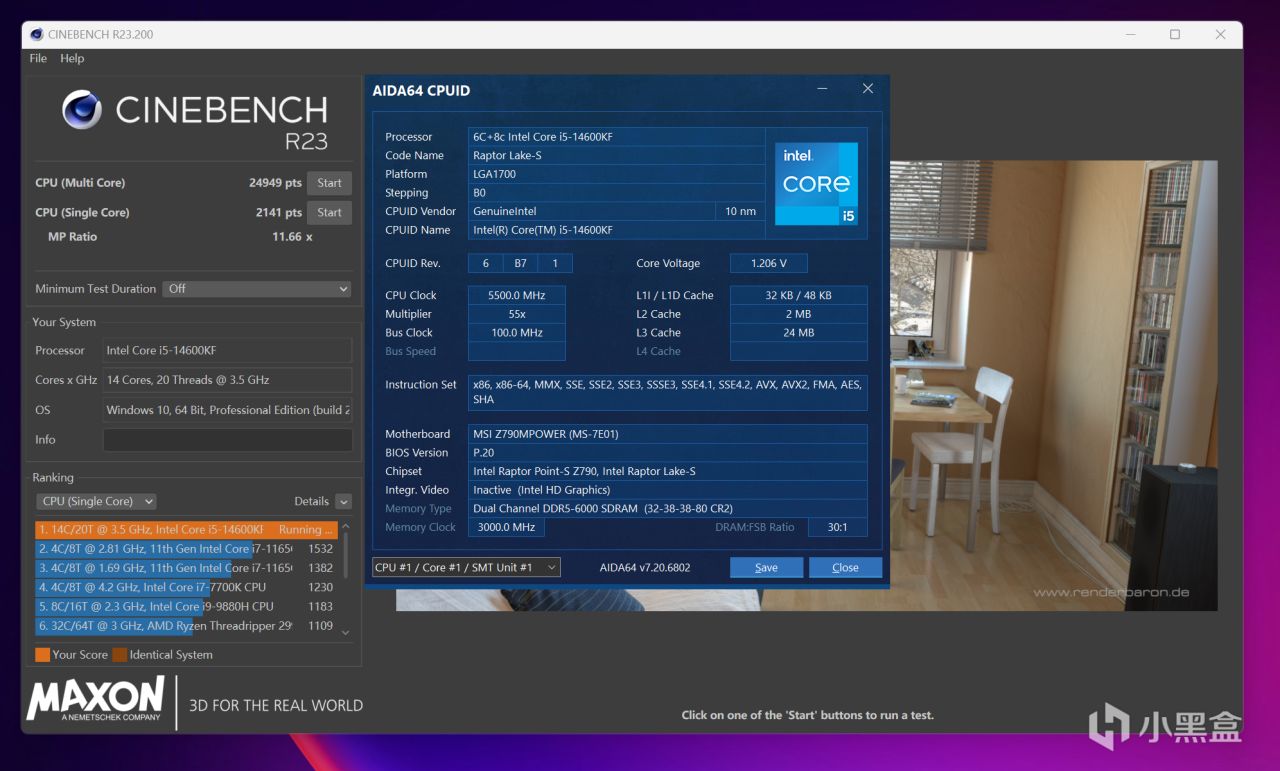1280x771 pixels.
Task: Maximize the Cinebench window
Action: click(x=1175, y=34)
